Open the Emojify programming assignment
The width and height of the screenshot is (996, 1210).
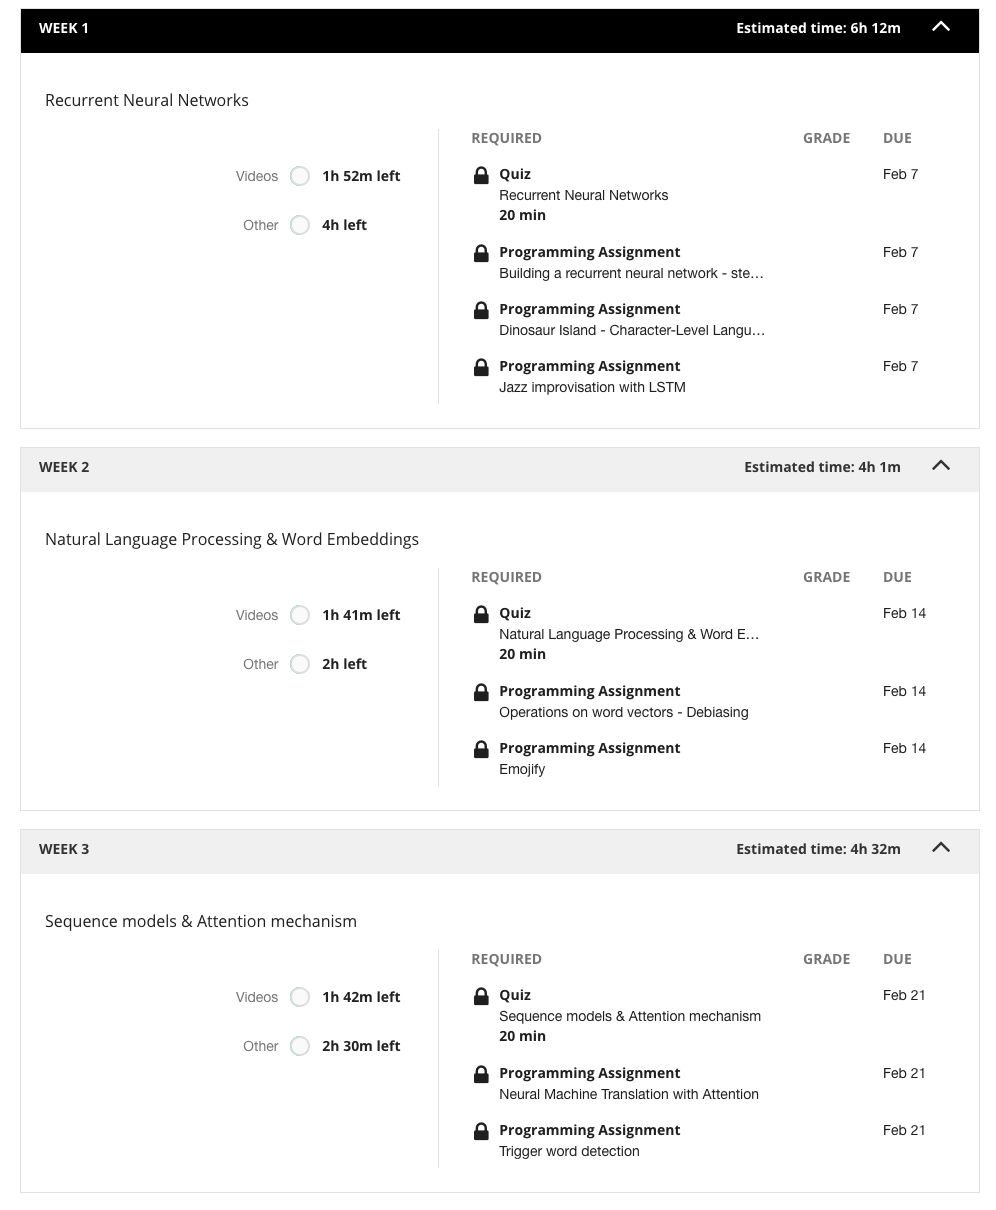[x=522, y=769]
